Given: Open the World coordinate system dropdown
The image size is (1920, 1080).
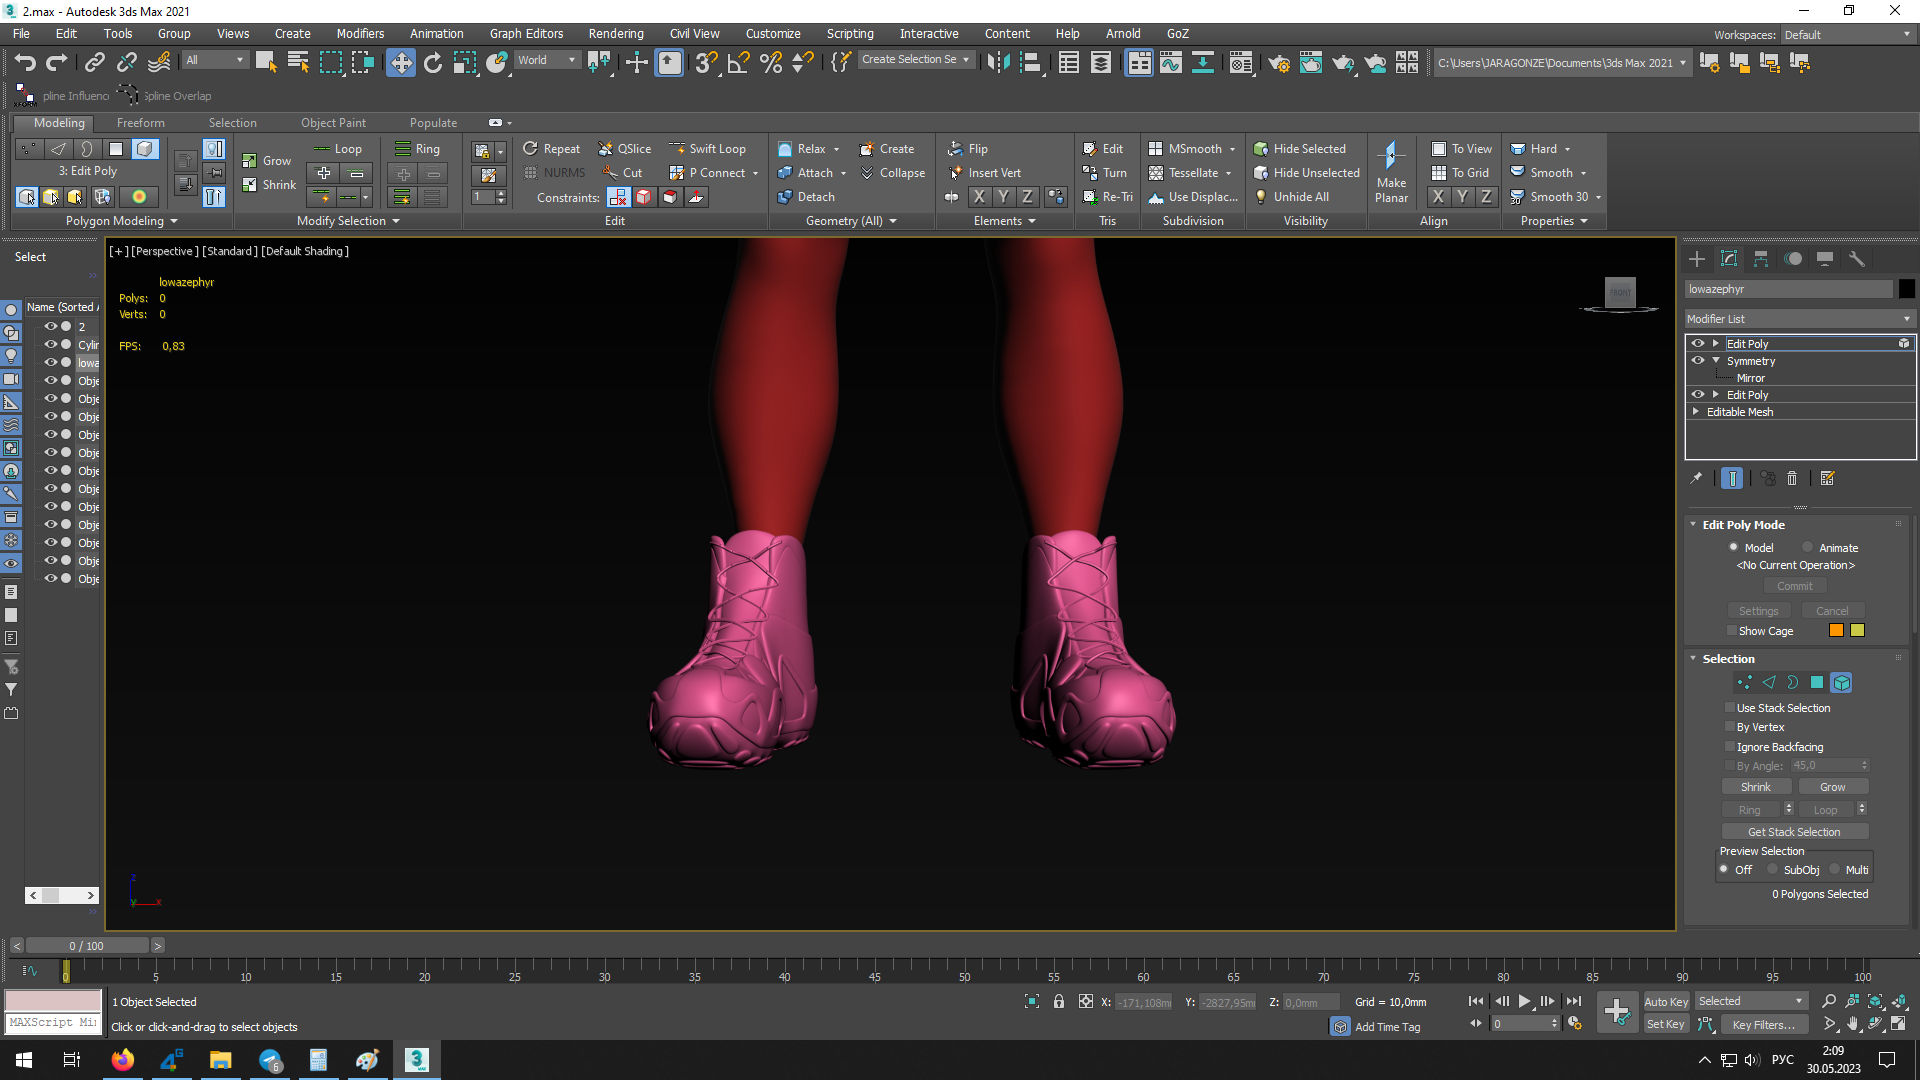Looking at the screenshot, I should click(546, 60).
